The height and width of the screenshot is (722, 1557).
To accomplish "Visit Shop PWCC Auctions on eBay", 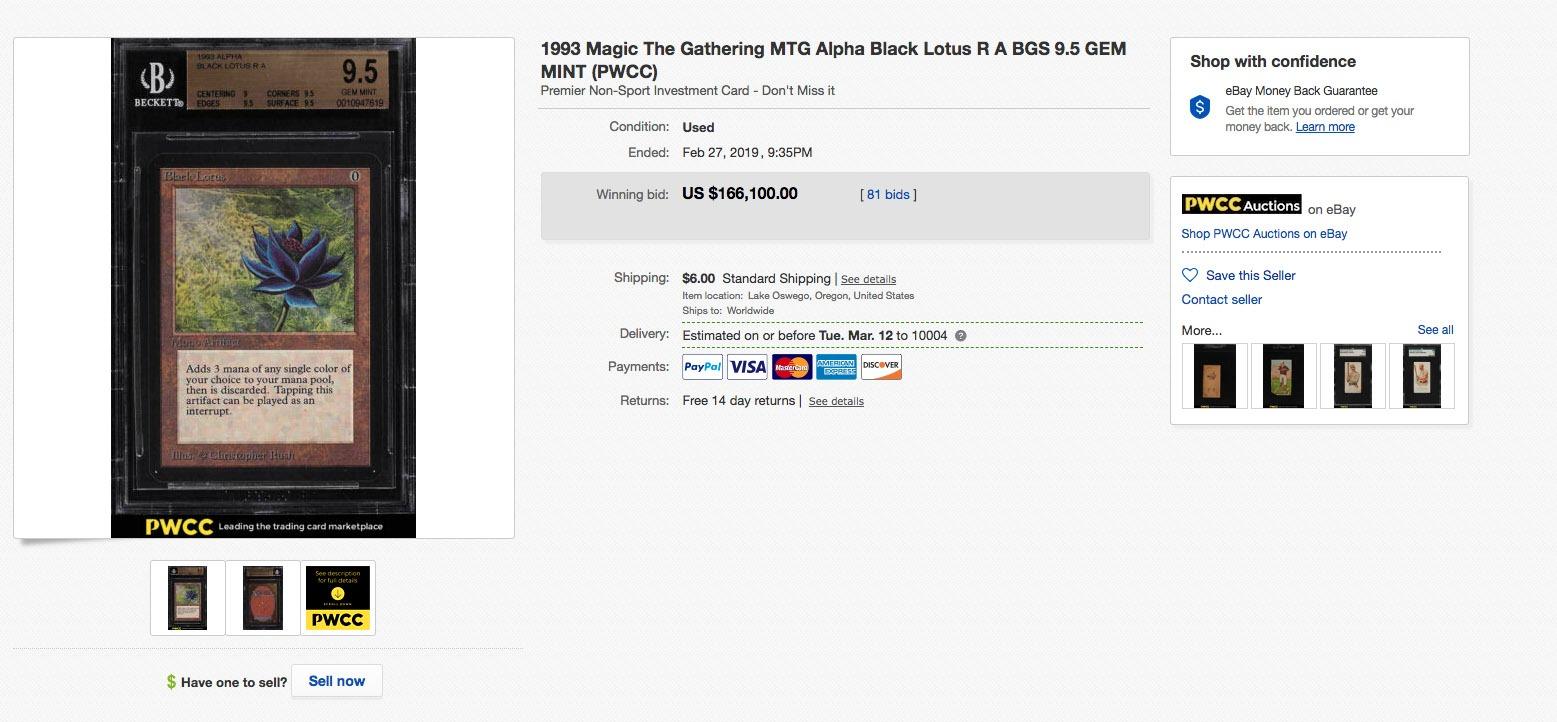I will point(1264,234).
